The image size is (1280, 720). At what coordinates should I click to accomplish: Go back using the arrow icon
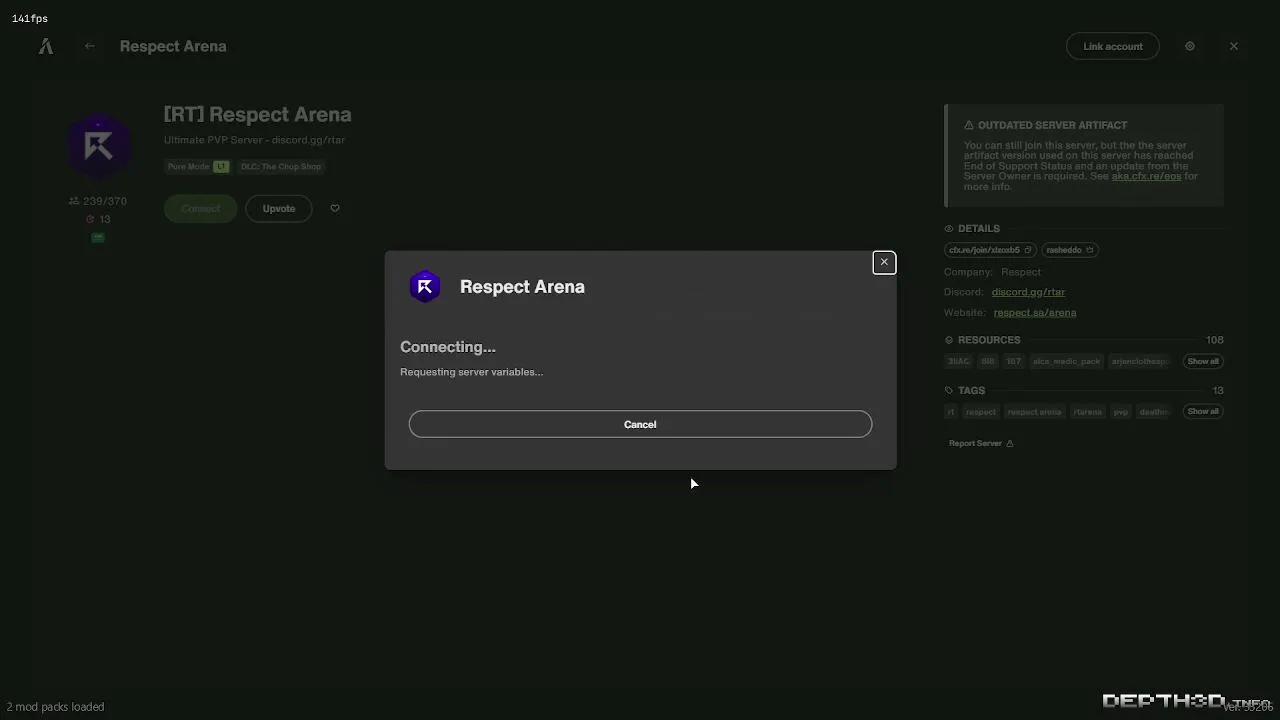point(90,46)
